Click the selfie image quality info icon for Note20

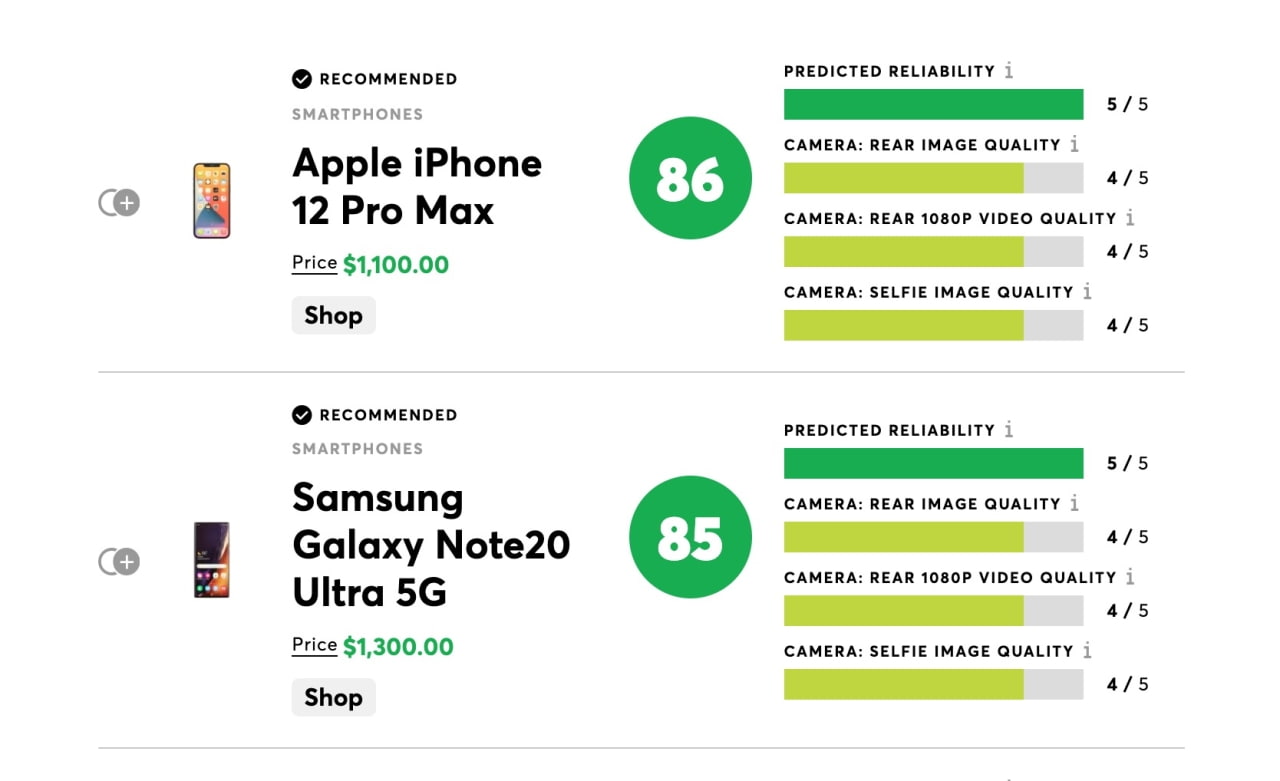pos(1086,650)
